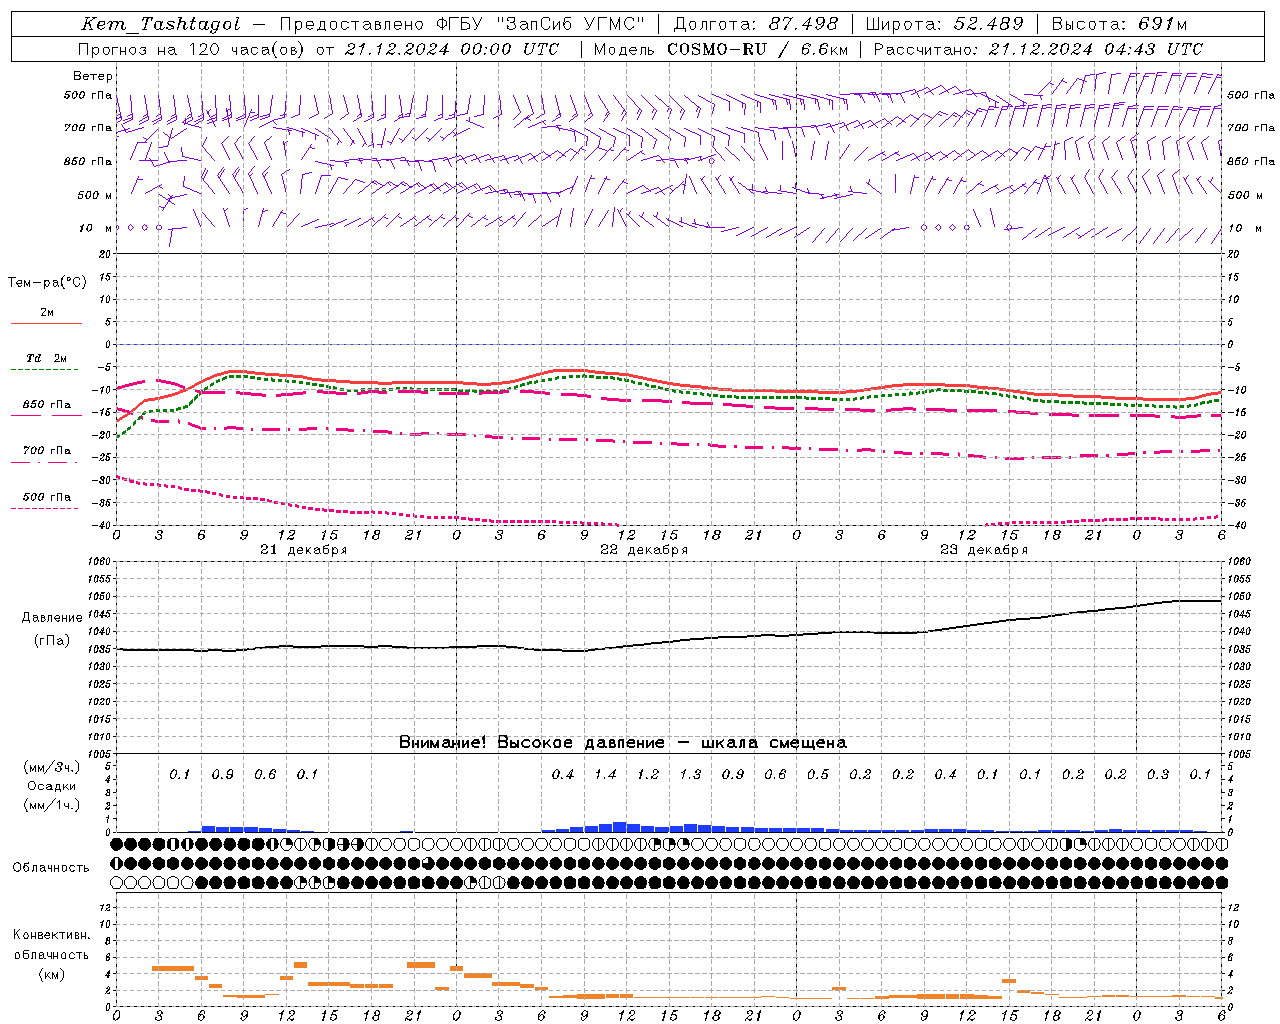Click the 'Осадки' precipitation label
1280x1024 pixels.
pyautogui.click(x=51, y=786)
